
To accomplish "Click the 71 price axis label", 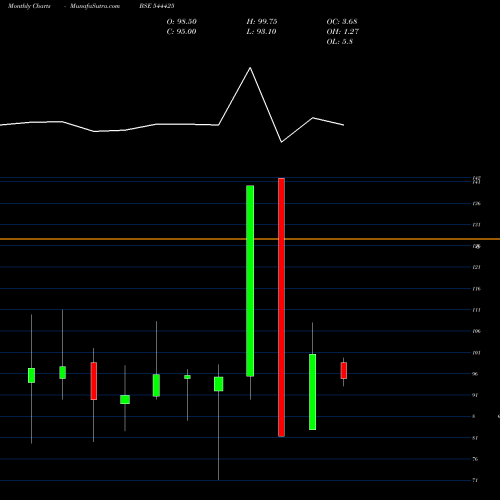I will tap(475, 480).
